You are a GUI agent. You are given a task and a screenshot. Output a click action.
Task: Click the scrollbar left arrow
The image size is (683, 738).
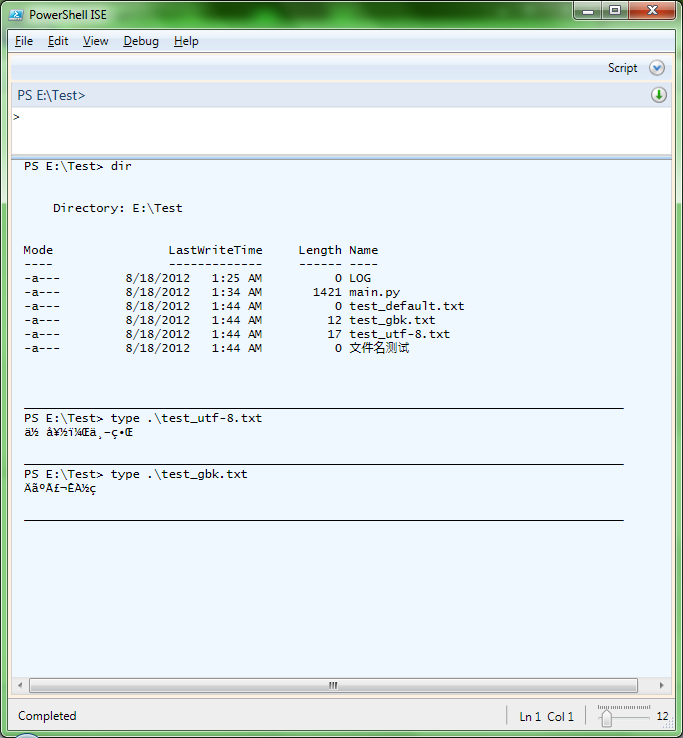[20, 685]
